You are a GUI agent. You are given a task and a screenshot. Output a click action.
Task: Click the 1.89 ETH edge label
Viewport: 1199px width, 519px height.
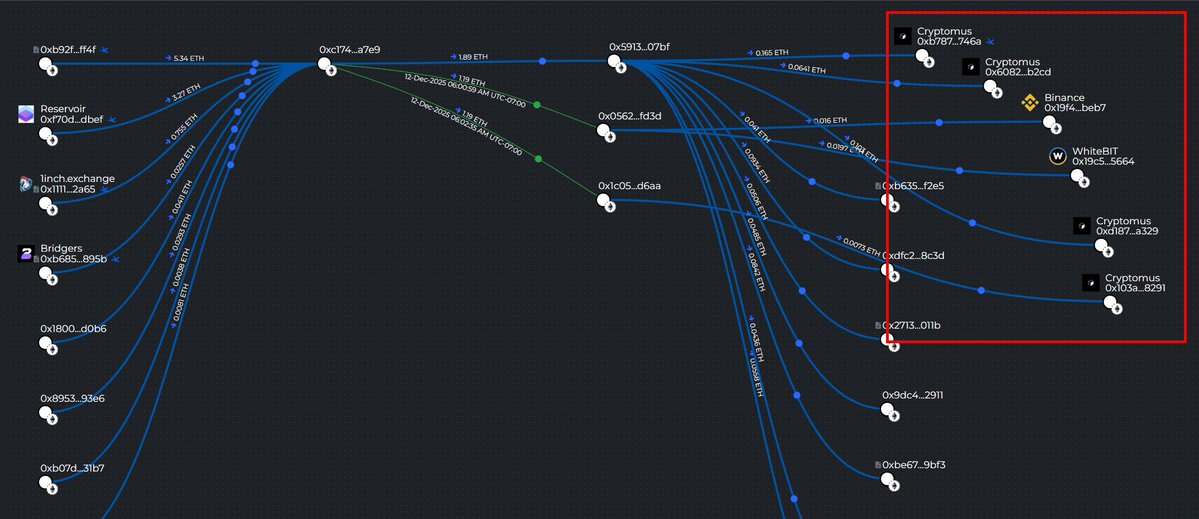[x=473, y=57]
